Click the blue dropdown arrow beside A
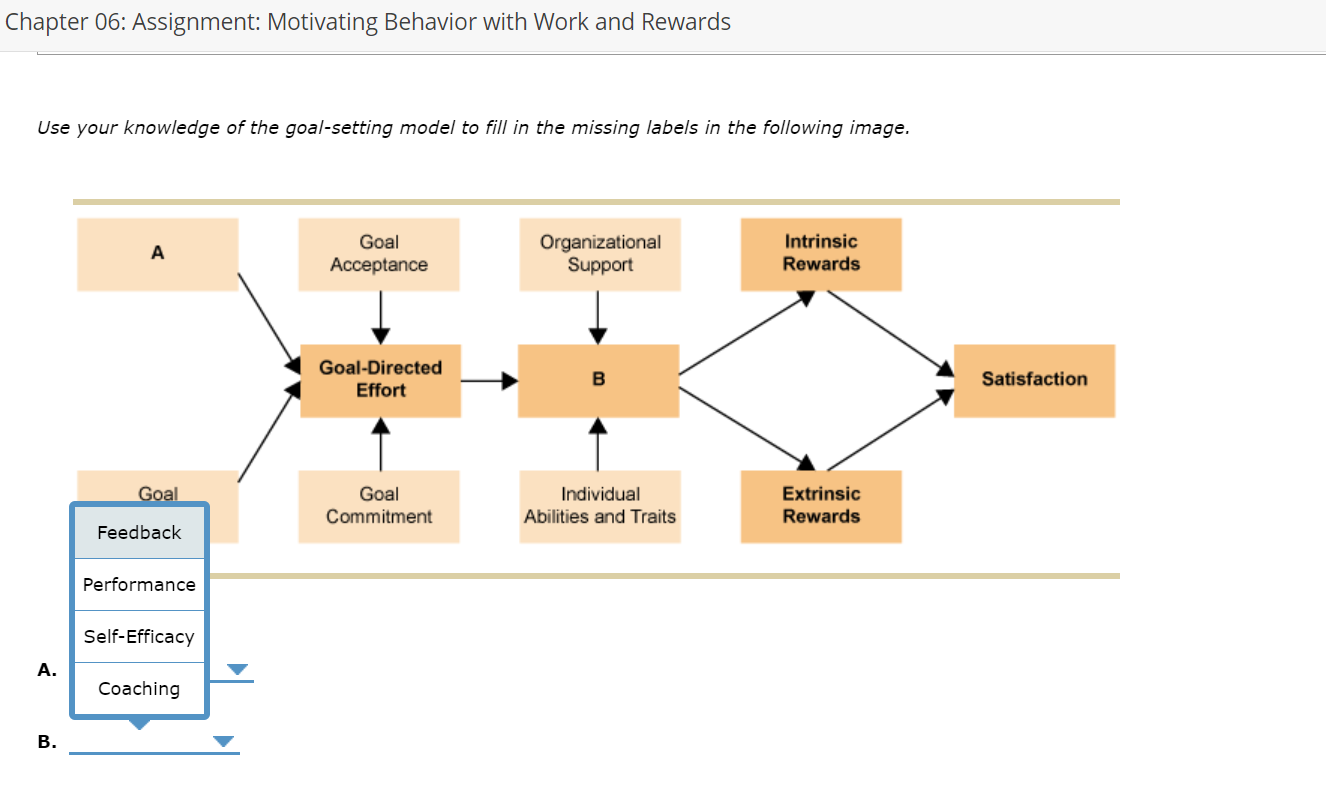Image resolution: width=1326 pixels, height=793 pixels. tap(235, 669)
